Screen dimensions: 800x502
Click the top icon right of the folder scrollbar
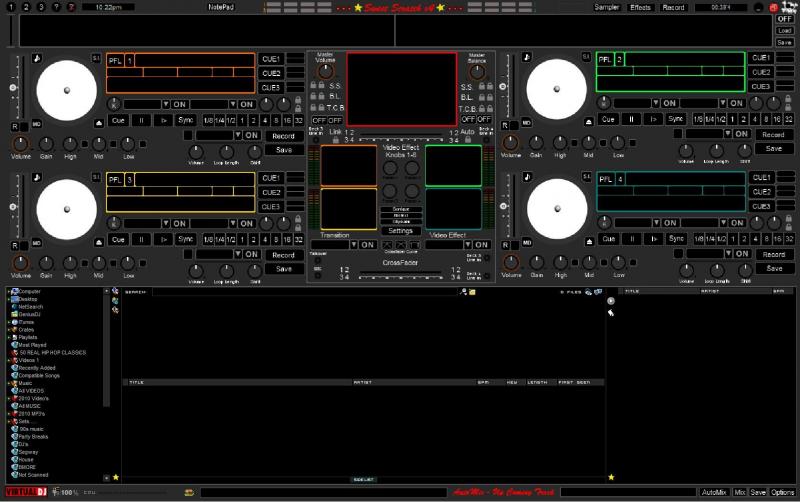(x=115, y=291)
